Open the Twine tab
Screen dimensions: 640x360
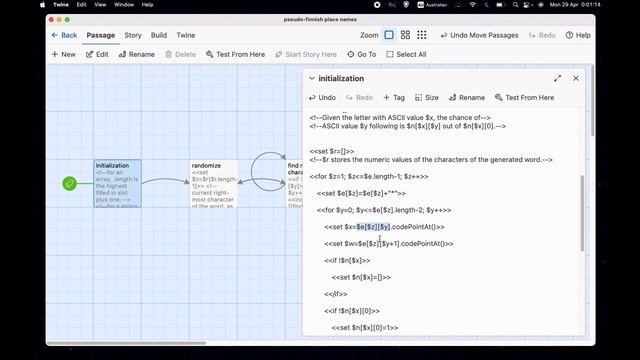pos(186,35)
